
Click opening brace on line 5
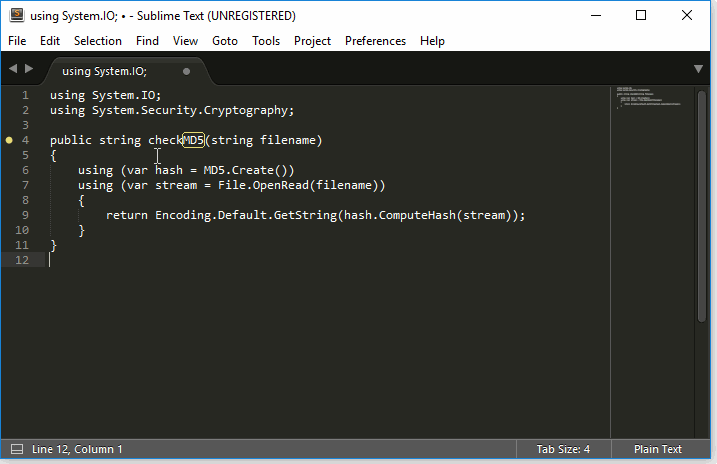tap(54, 155)
